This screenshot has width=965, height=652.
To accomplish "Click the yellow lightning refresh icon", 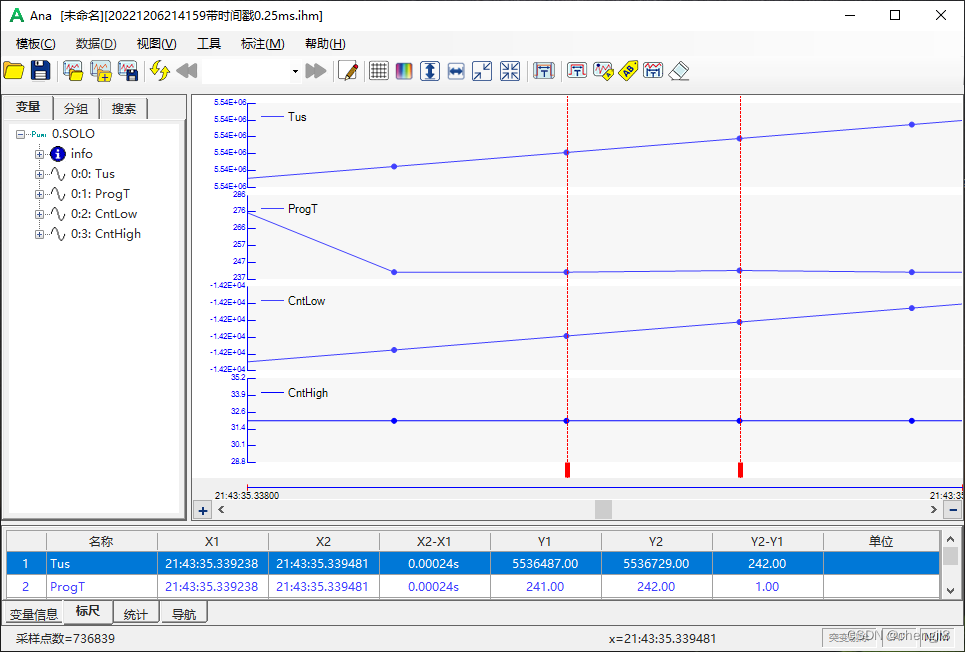I will (160, 71).
